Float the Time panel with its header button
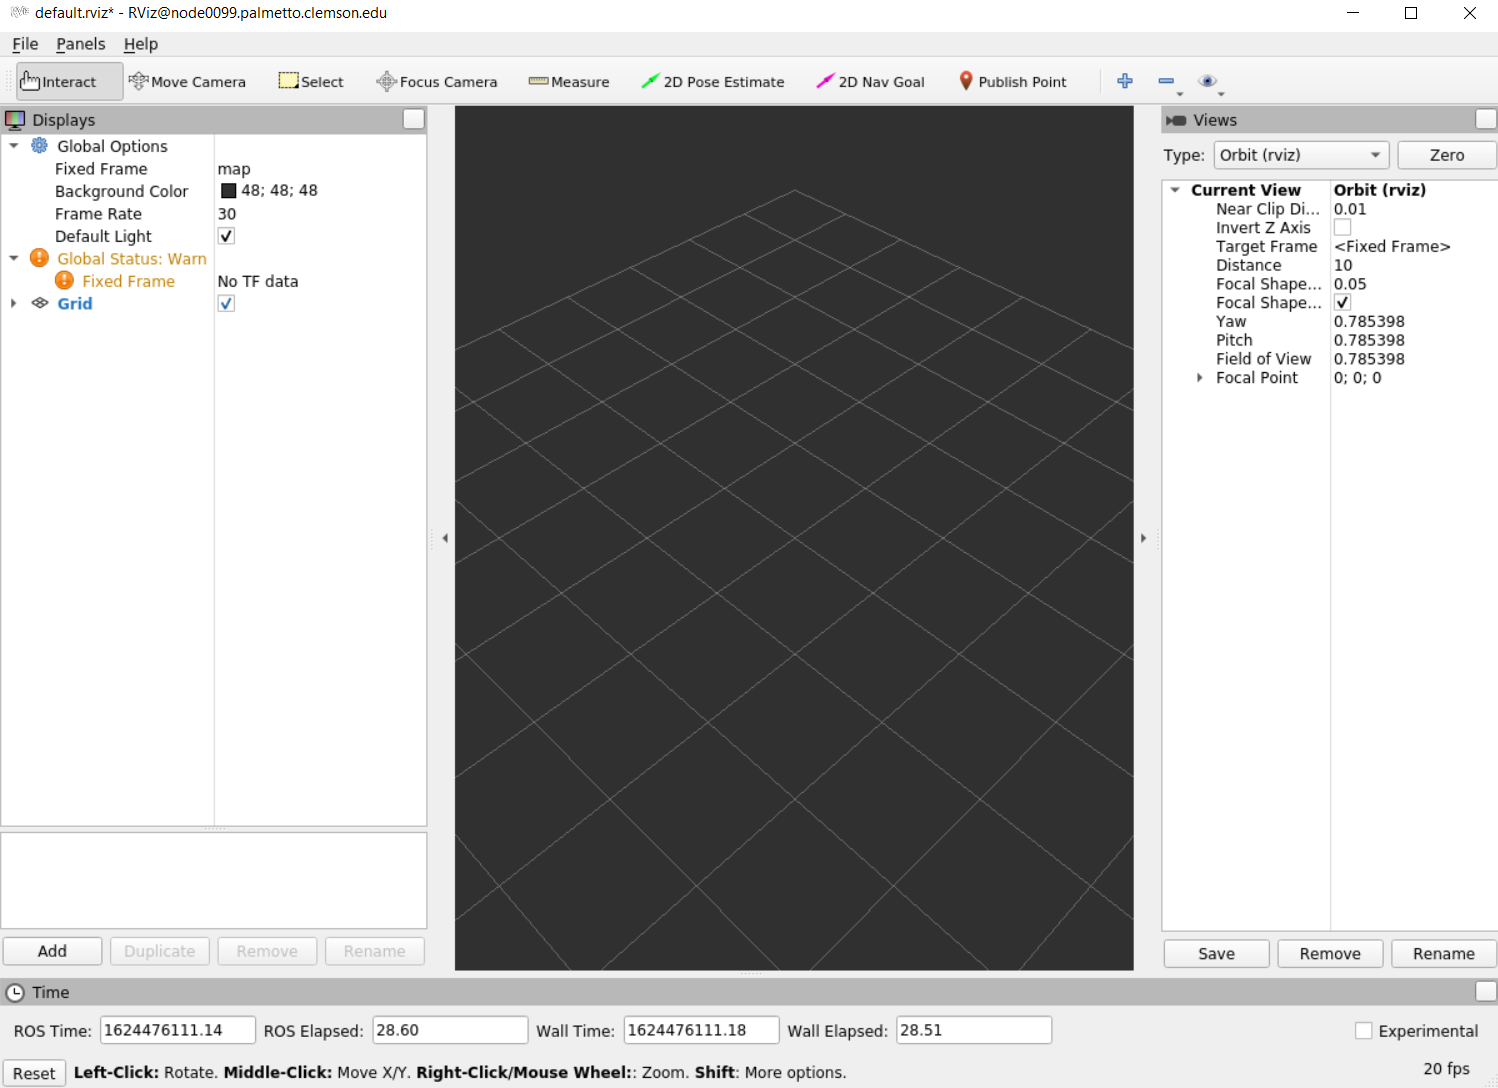The image size is (1498, 1088). tap(1486, 991)
